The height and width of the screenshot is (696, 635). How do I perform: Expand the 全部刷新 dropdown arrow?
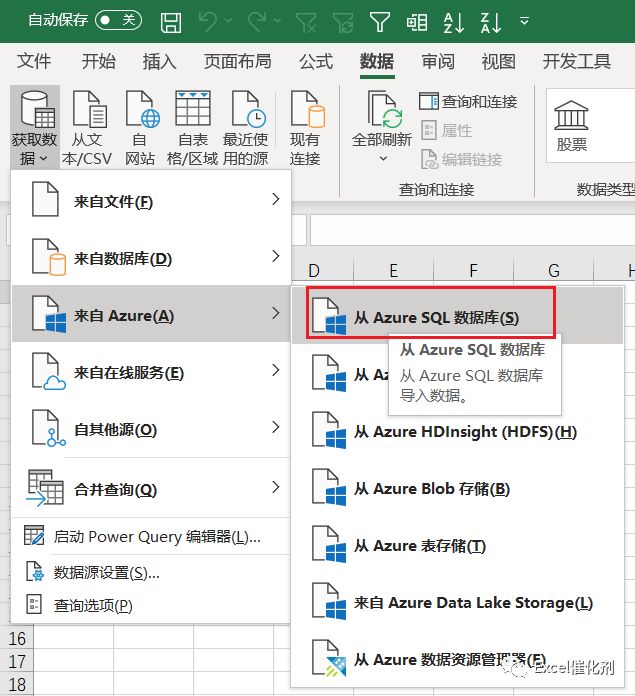pyautogui.click(x=383, y=158)
